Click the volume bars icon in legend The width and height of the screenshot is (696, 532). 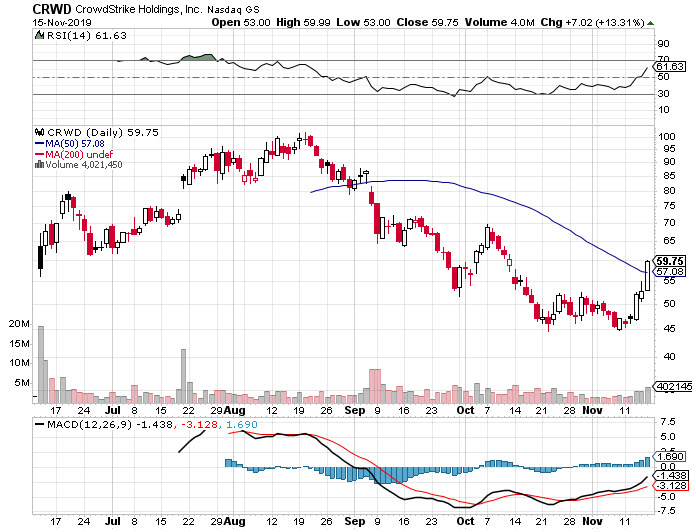39,165
